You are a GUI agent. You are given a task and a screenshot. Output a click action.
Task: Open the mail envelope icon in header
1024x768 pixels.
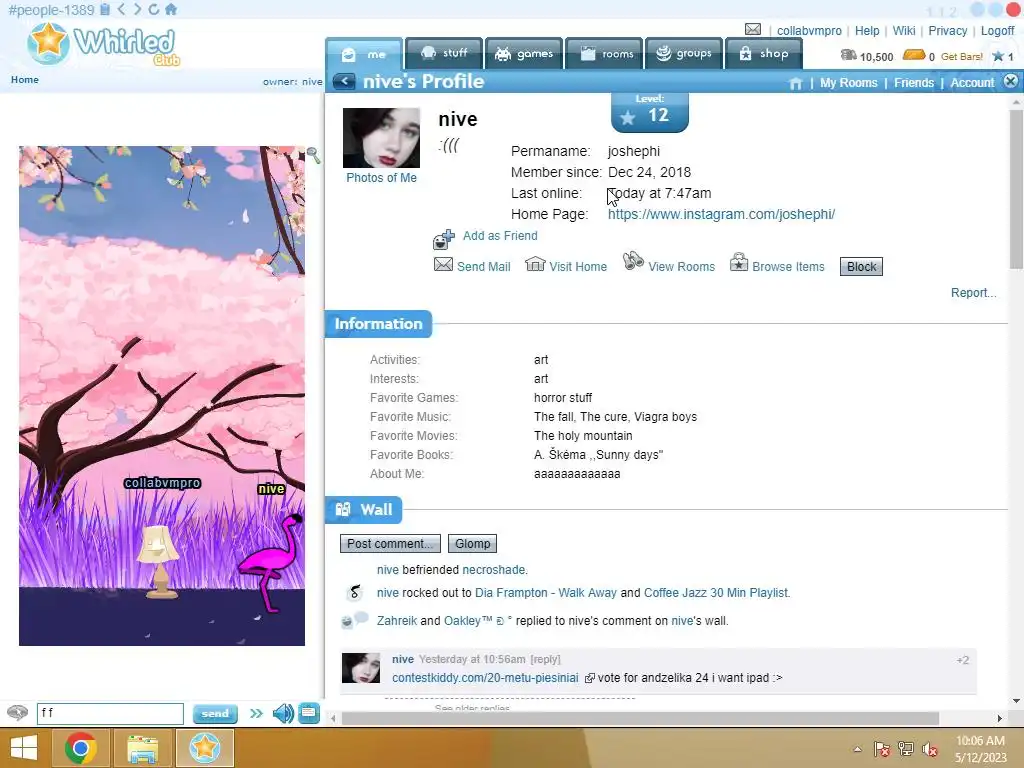pos(753,29)
